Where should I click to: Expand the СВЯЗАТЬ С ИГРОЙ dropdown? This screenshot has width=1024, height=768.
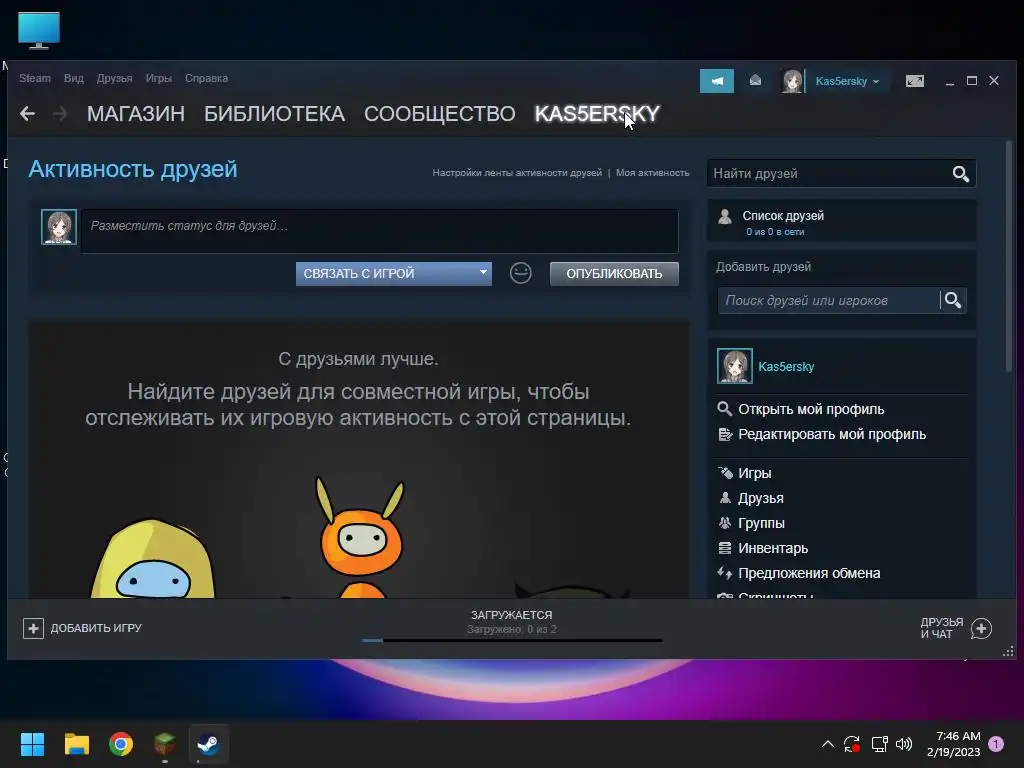click(393, 274)
